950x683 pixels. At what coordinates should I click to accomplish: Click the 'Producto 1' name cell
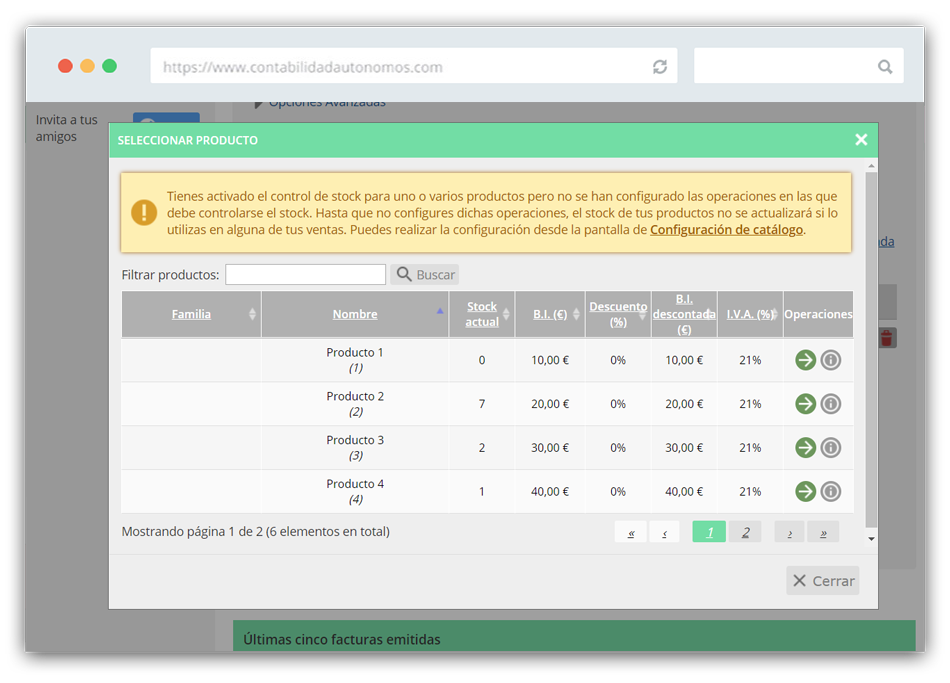point(355,360)
